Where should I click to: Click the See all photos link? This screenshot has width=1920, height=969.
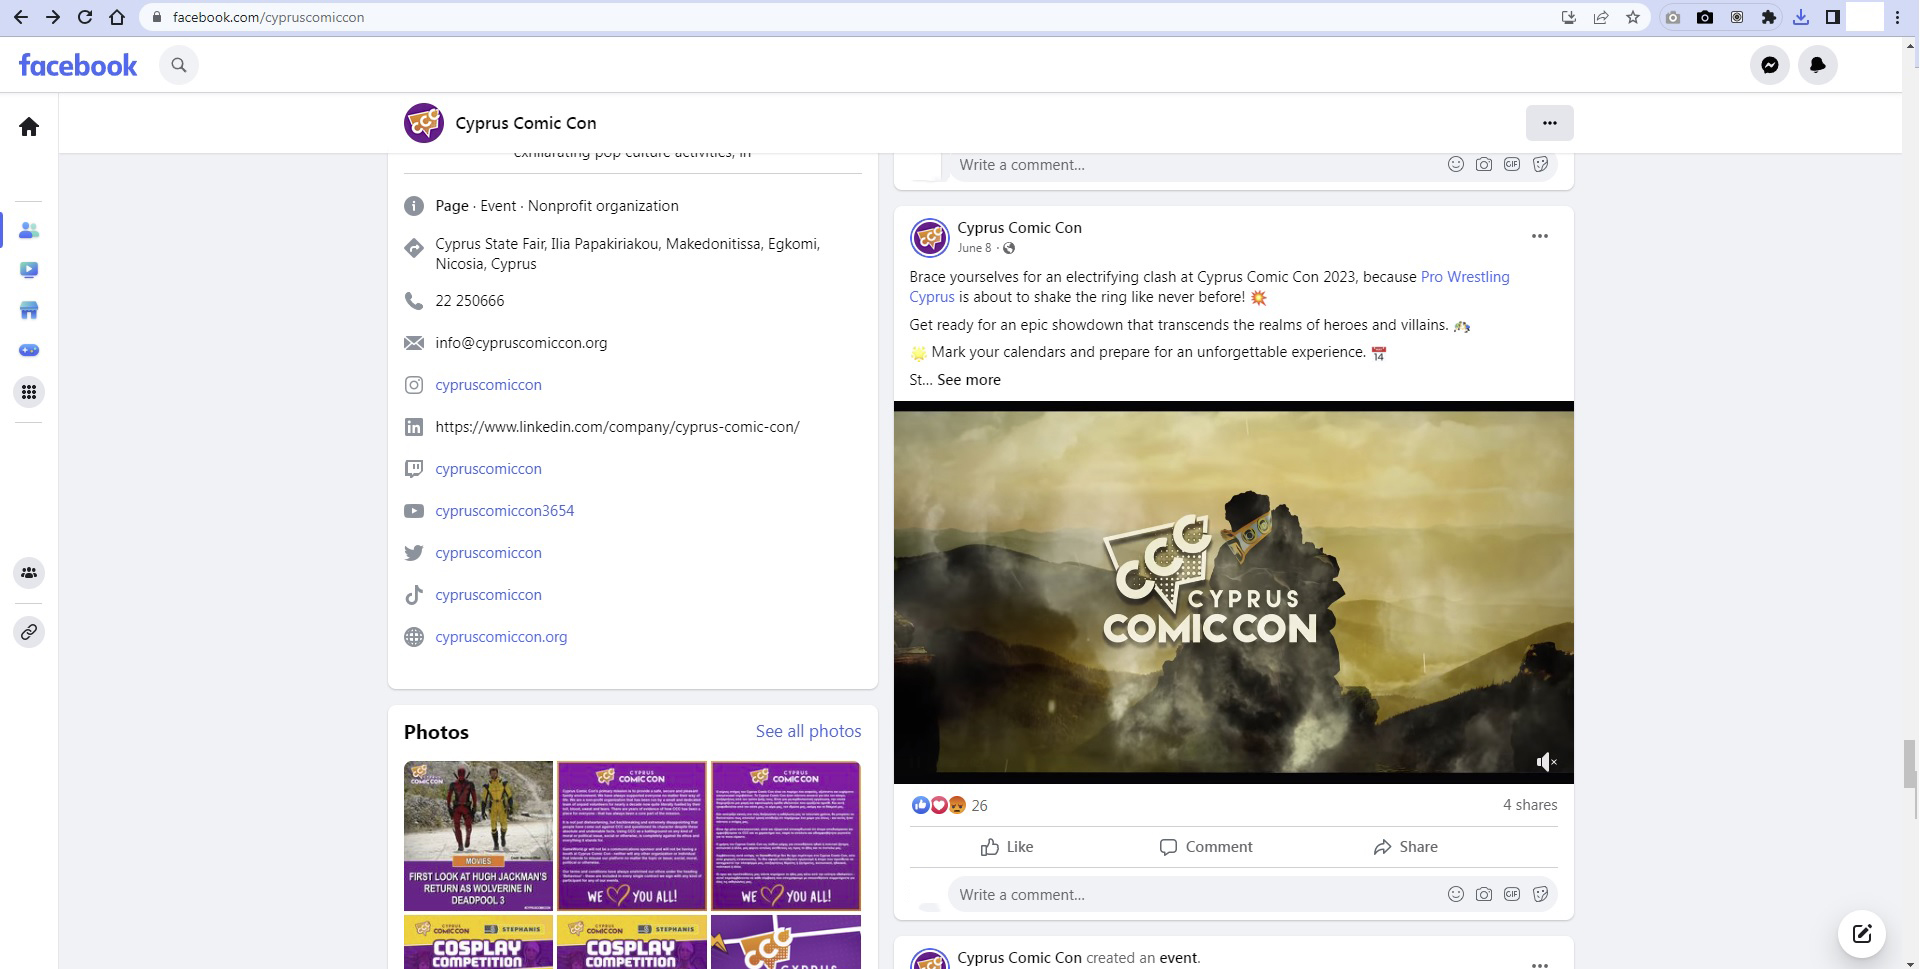(808, 731)
